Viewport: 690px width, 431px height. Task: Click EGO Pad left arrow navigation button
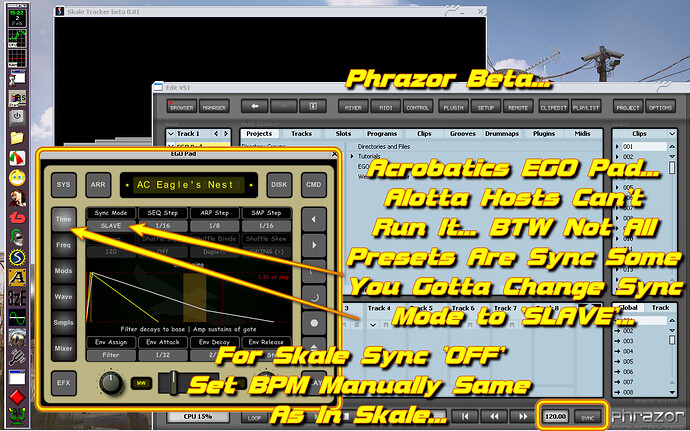[314, 219]
